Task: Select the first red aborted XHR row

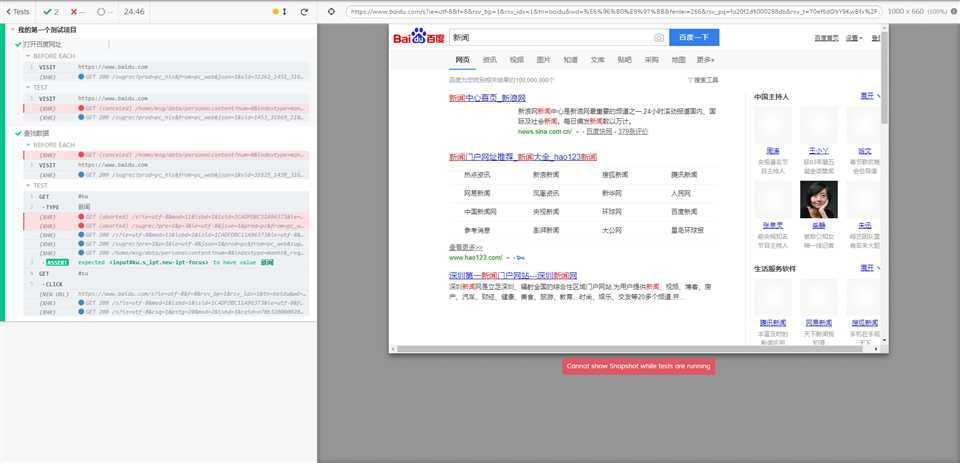Action: [166, 216]
